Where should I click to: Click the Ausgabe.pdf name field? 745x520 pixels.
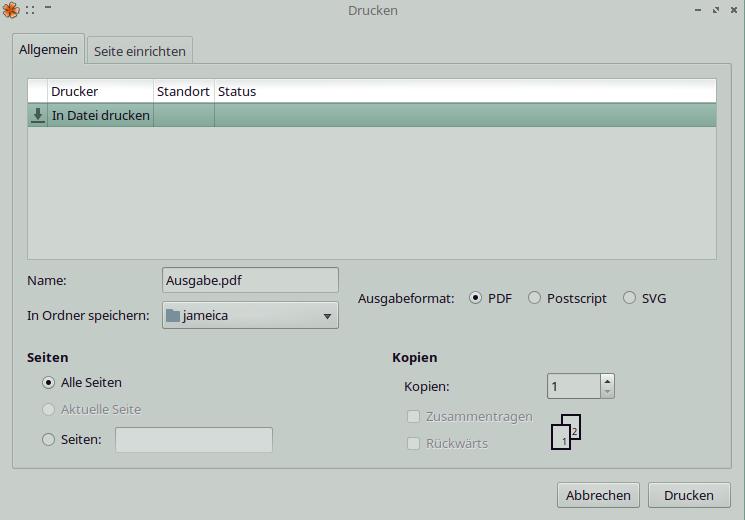coord(250,281)
